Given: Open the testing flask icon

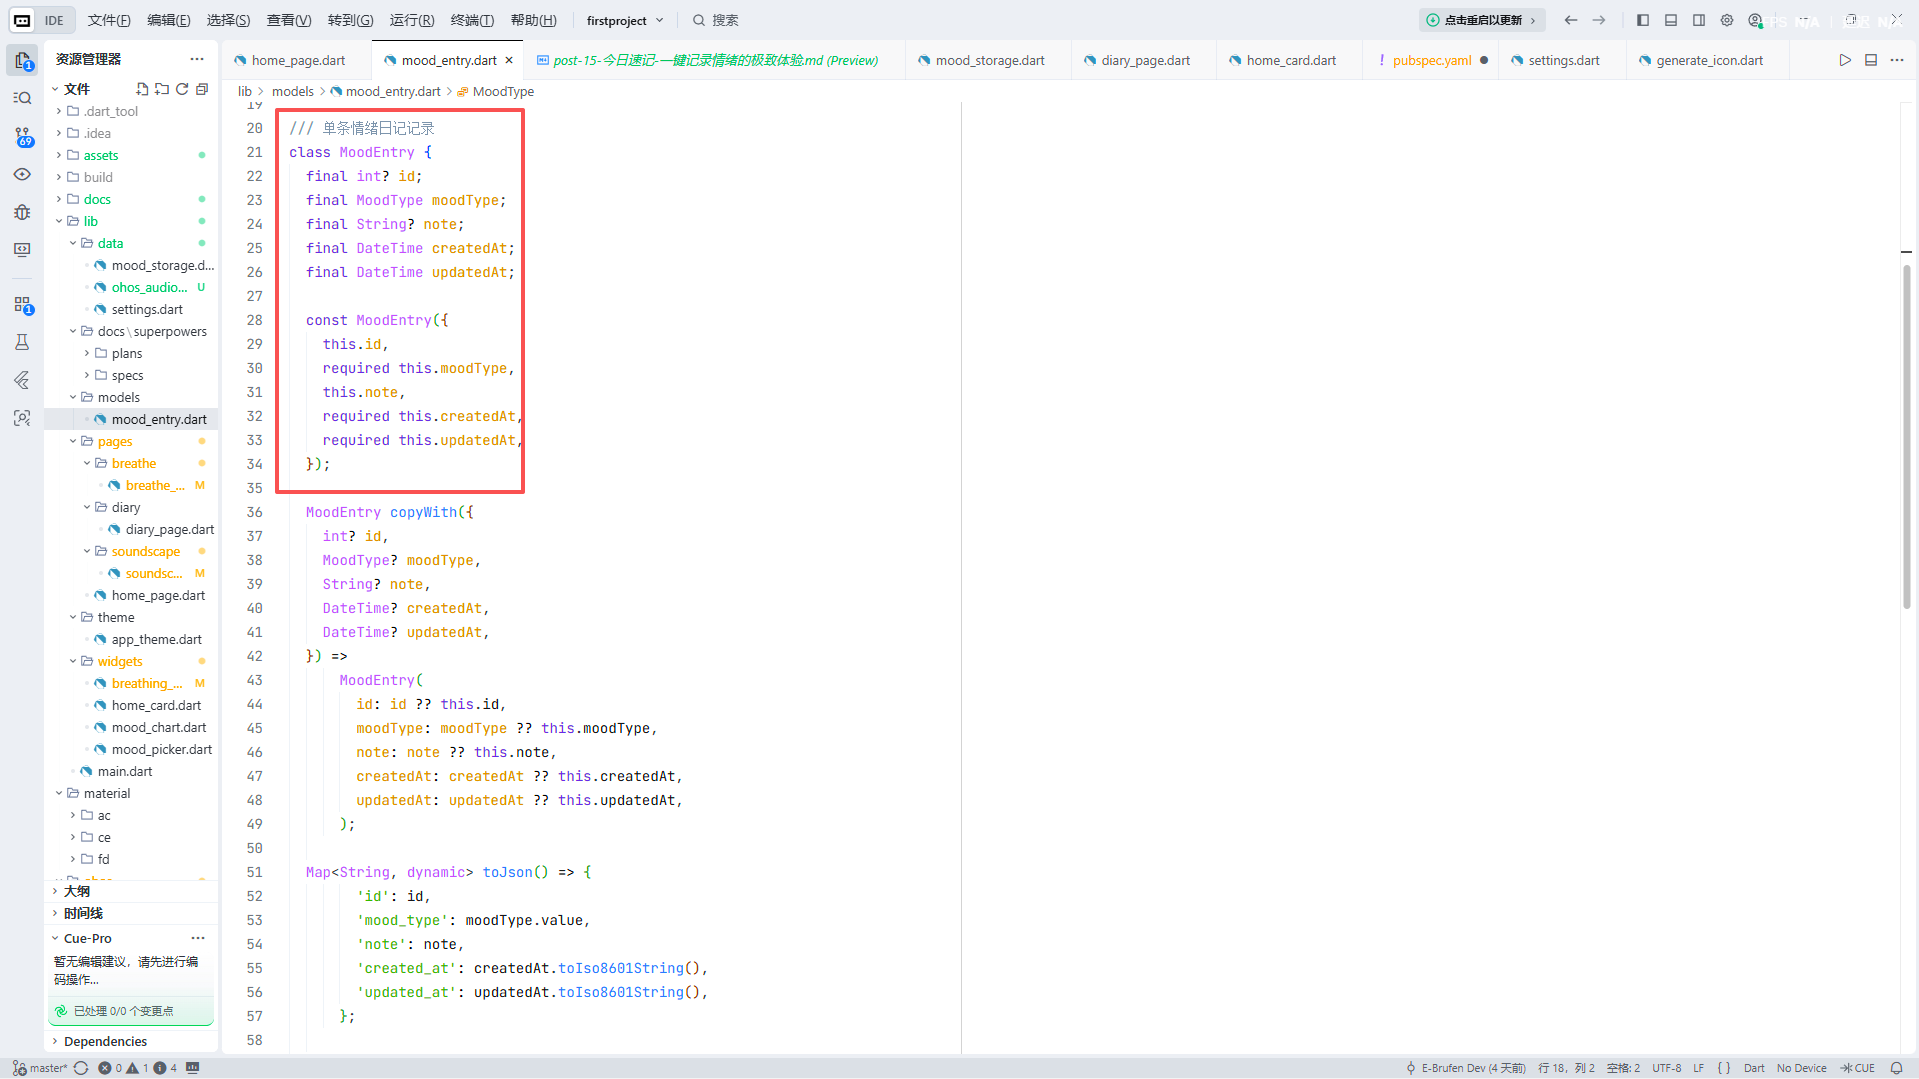Looking at the screenshot, I should tap(22, 342).
